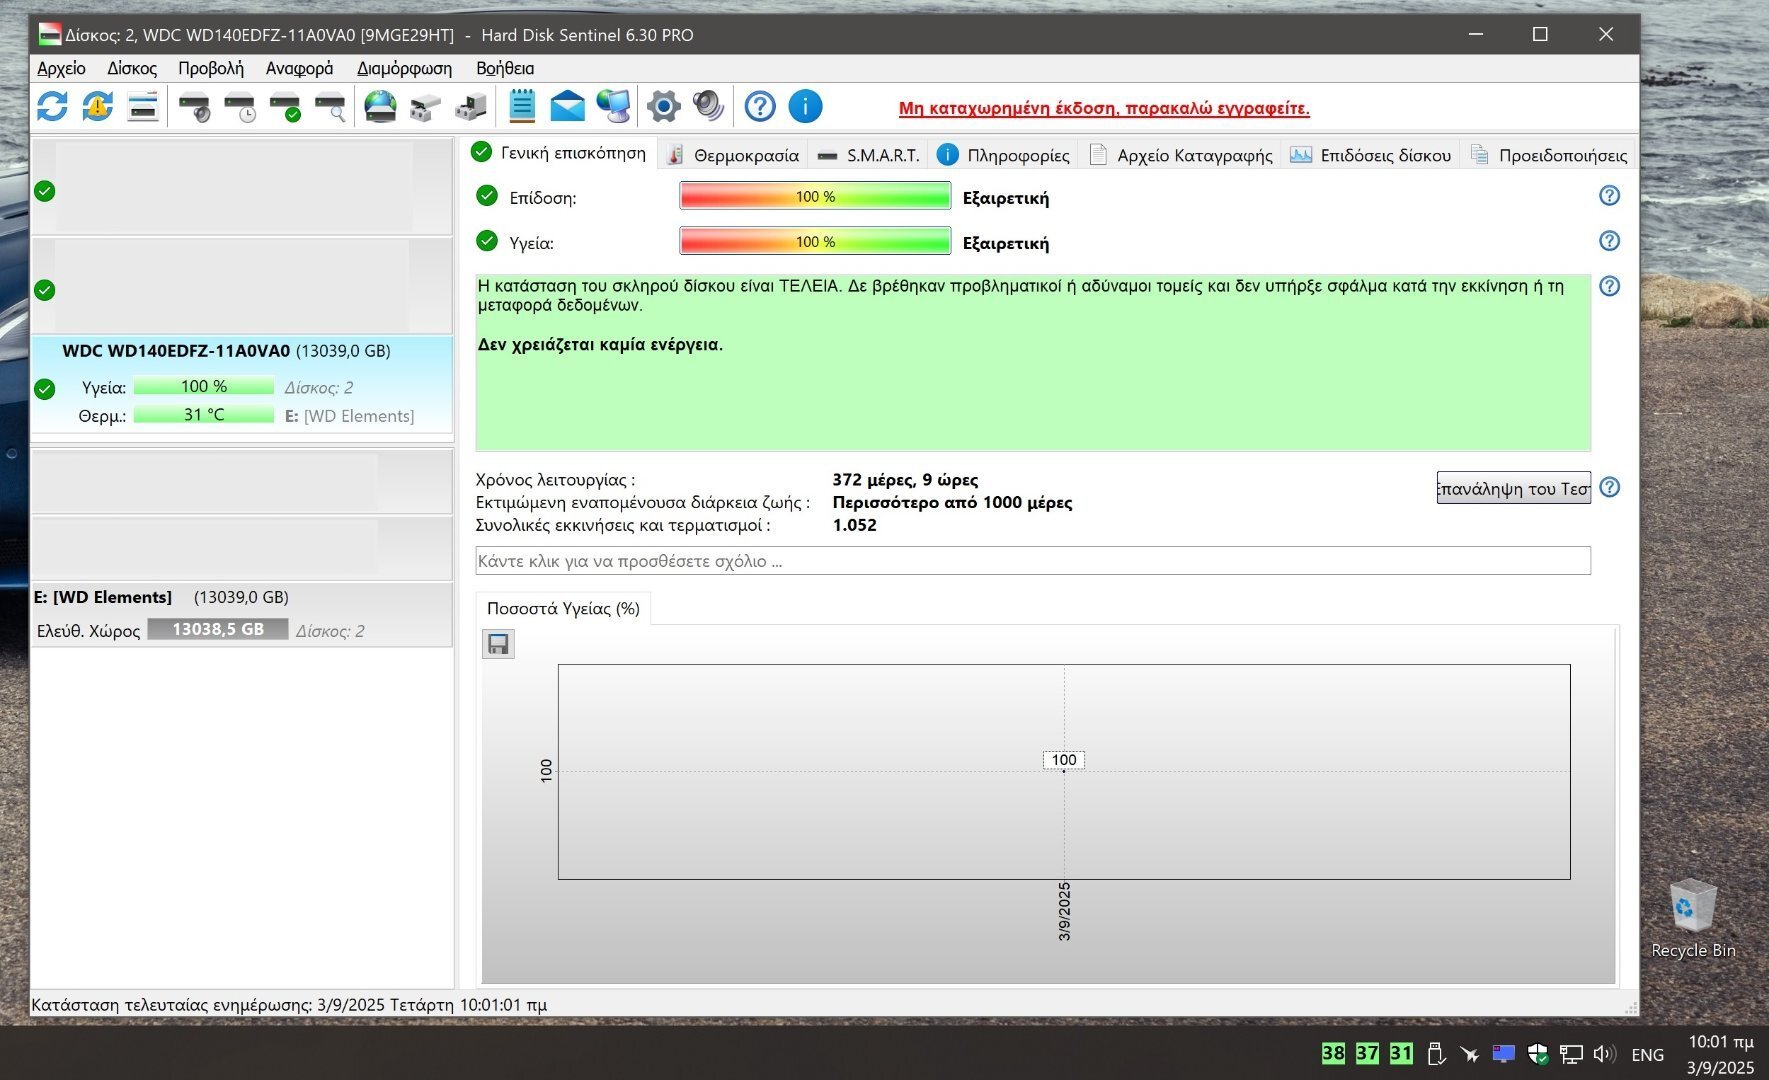Click the 100 data point on health chart

1064,760
